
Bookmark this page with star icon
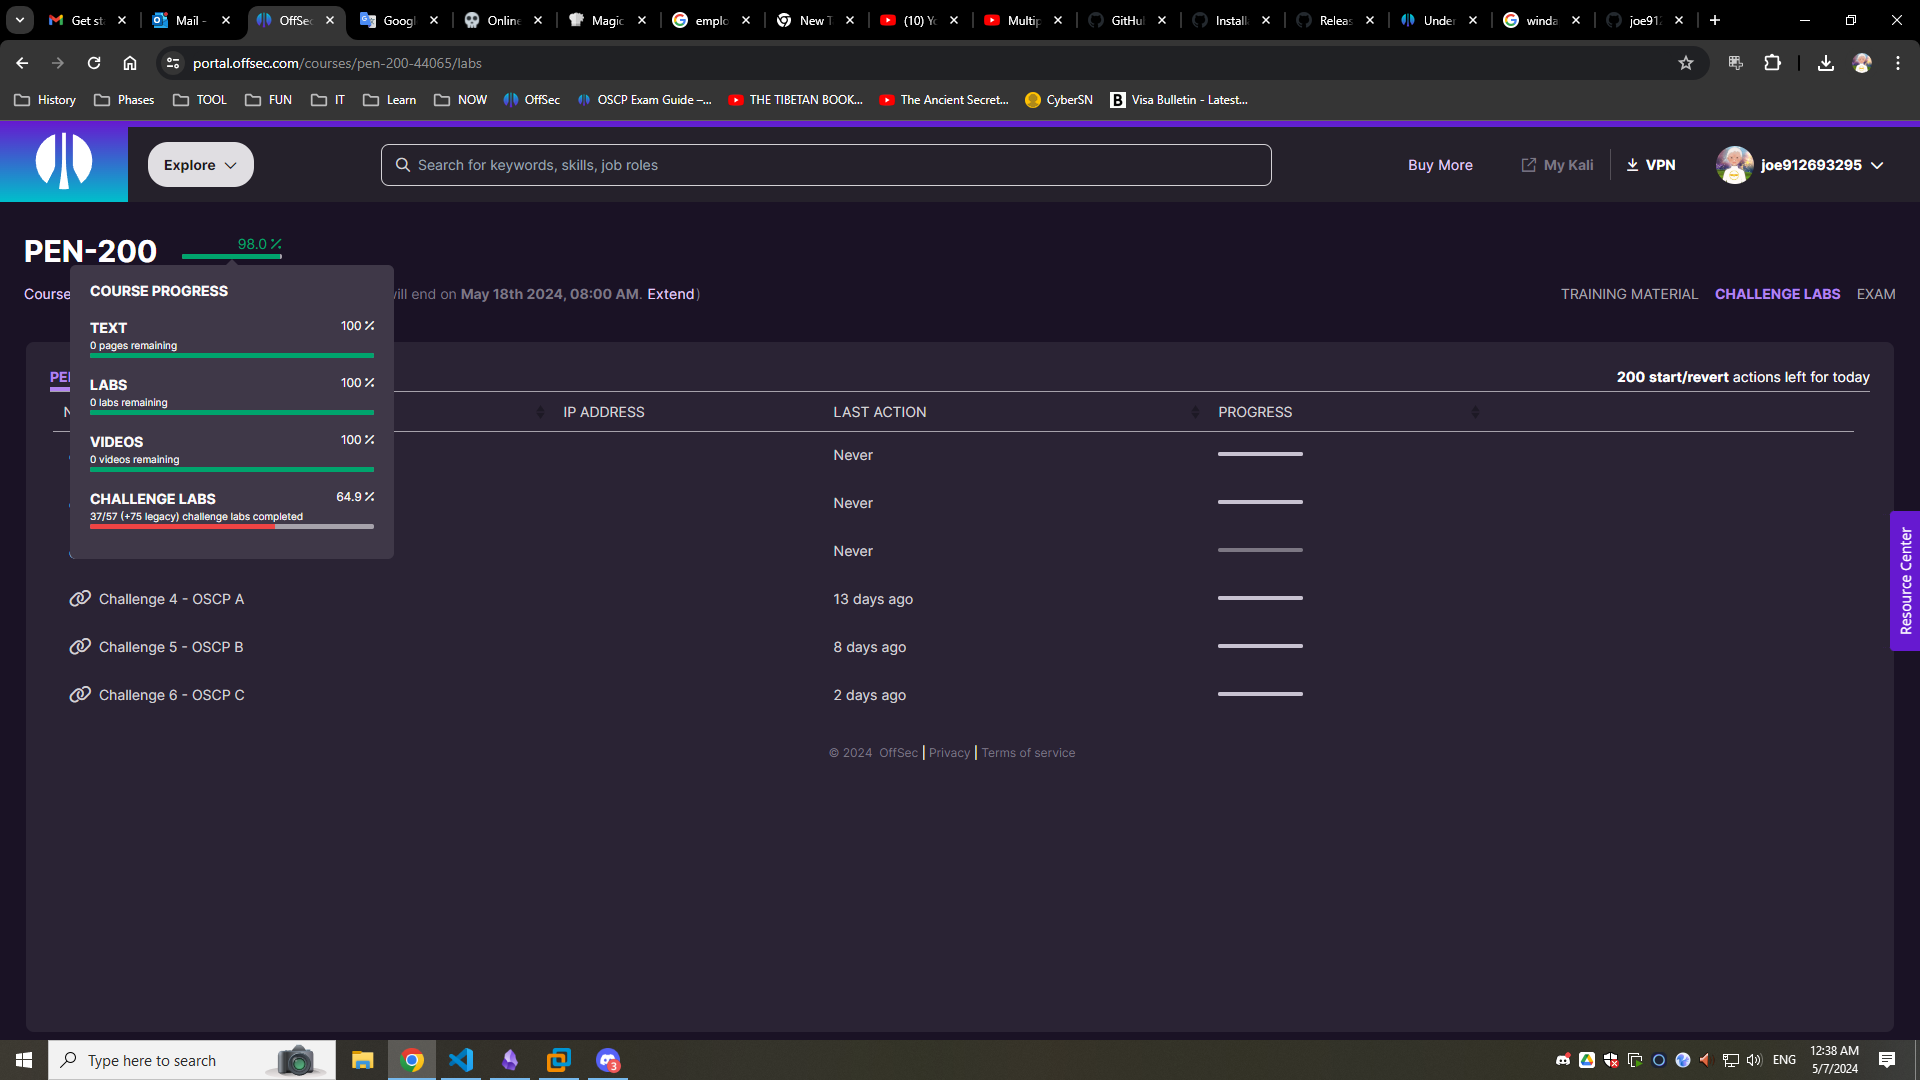tap(1686, 63)
